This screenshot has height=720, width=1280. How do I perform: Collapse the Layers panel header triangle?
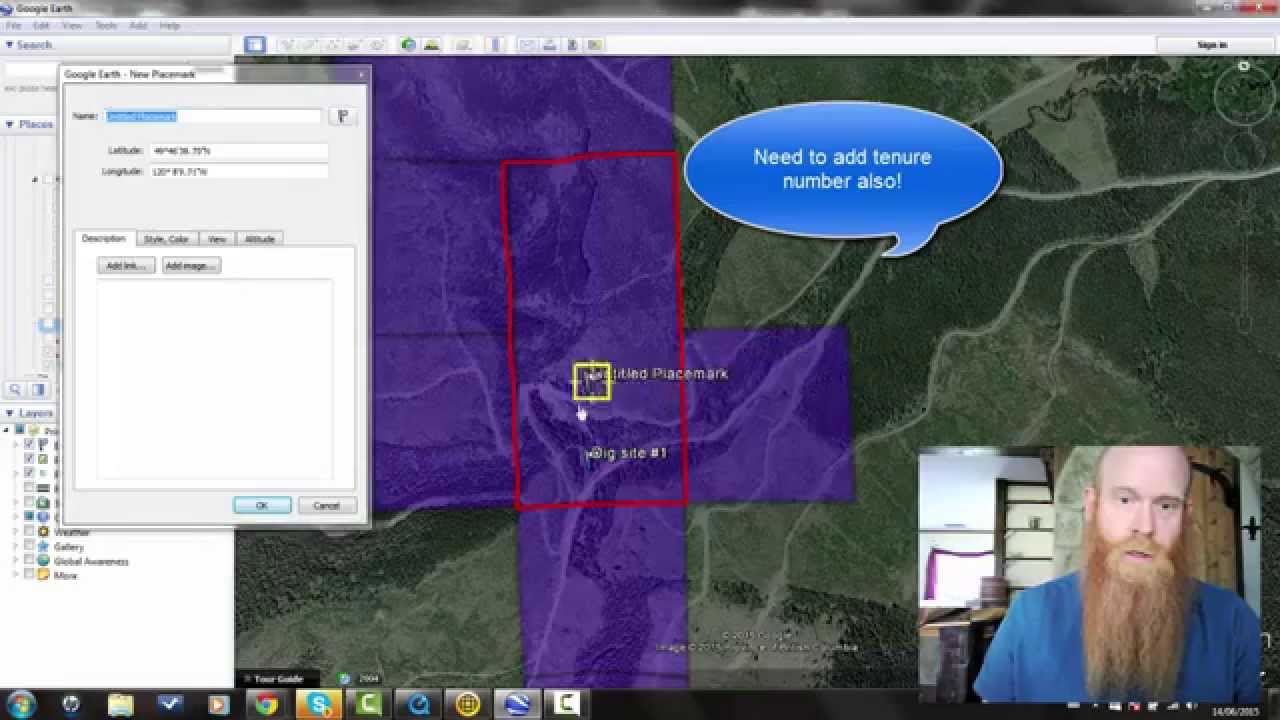(x=9, y=413)
